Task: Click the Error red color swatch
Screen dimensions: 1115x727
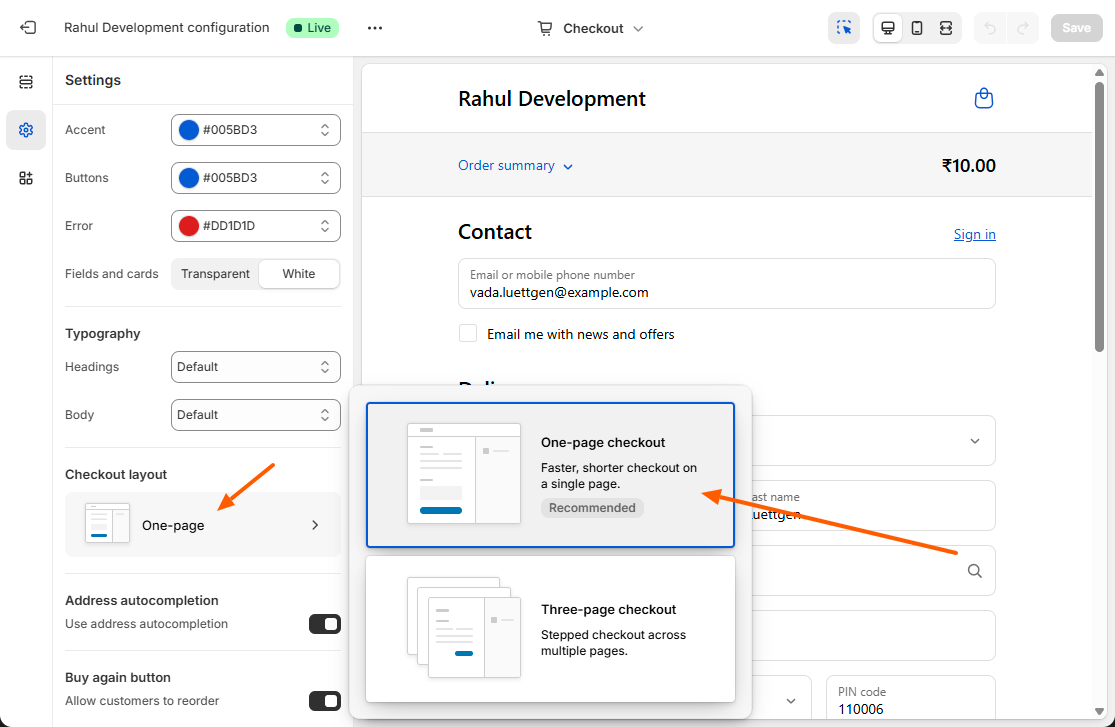Action: [188, 226]
